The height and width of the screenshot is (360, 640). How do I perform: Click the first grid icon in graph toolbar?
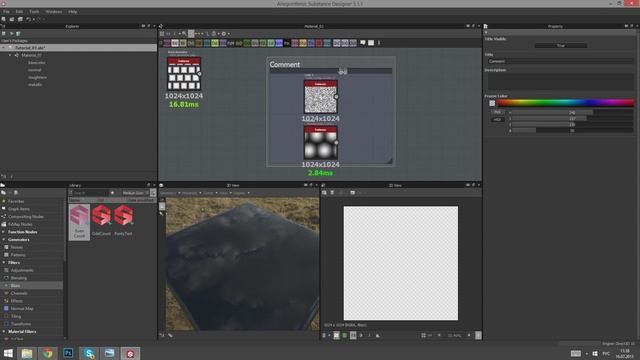click(162, 34)
